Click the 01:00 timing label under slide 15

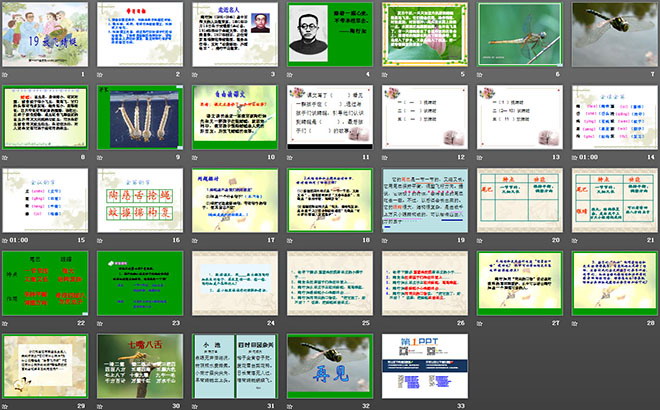16,241
